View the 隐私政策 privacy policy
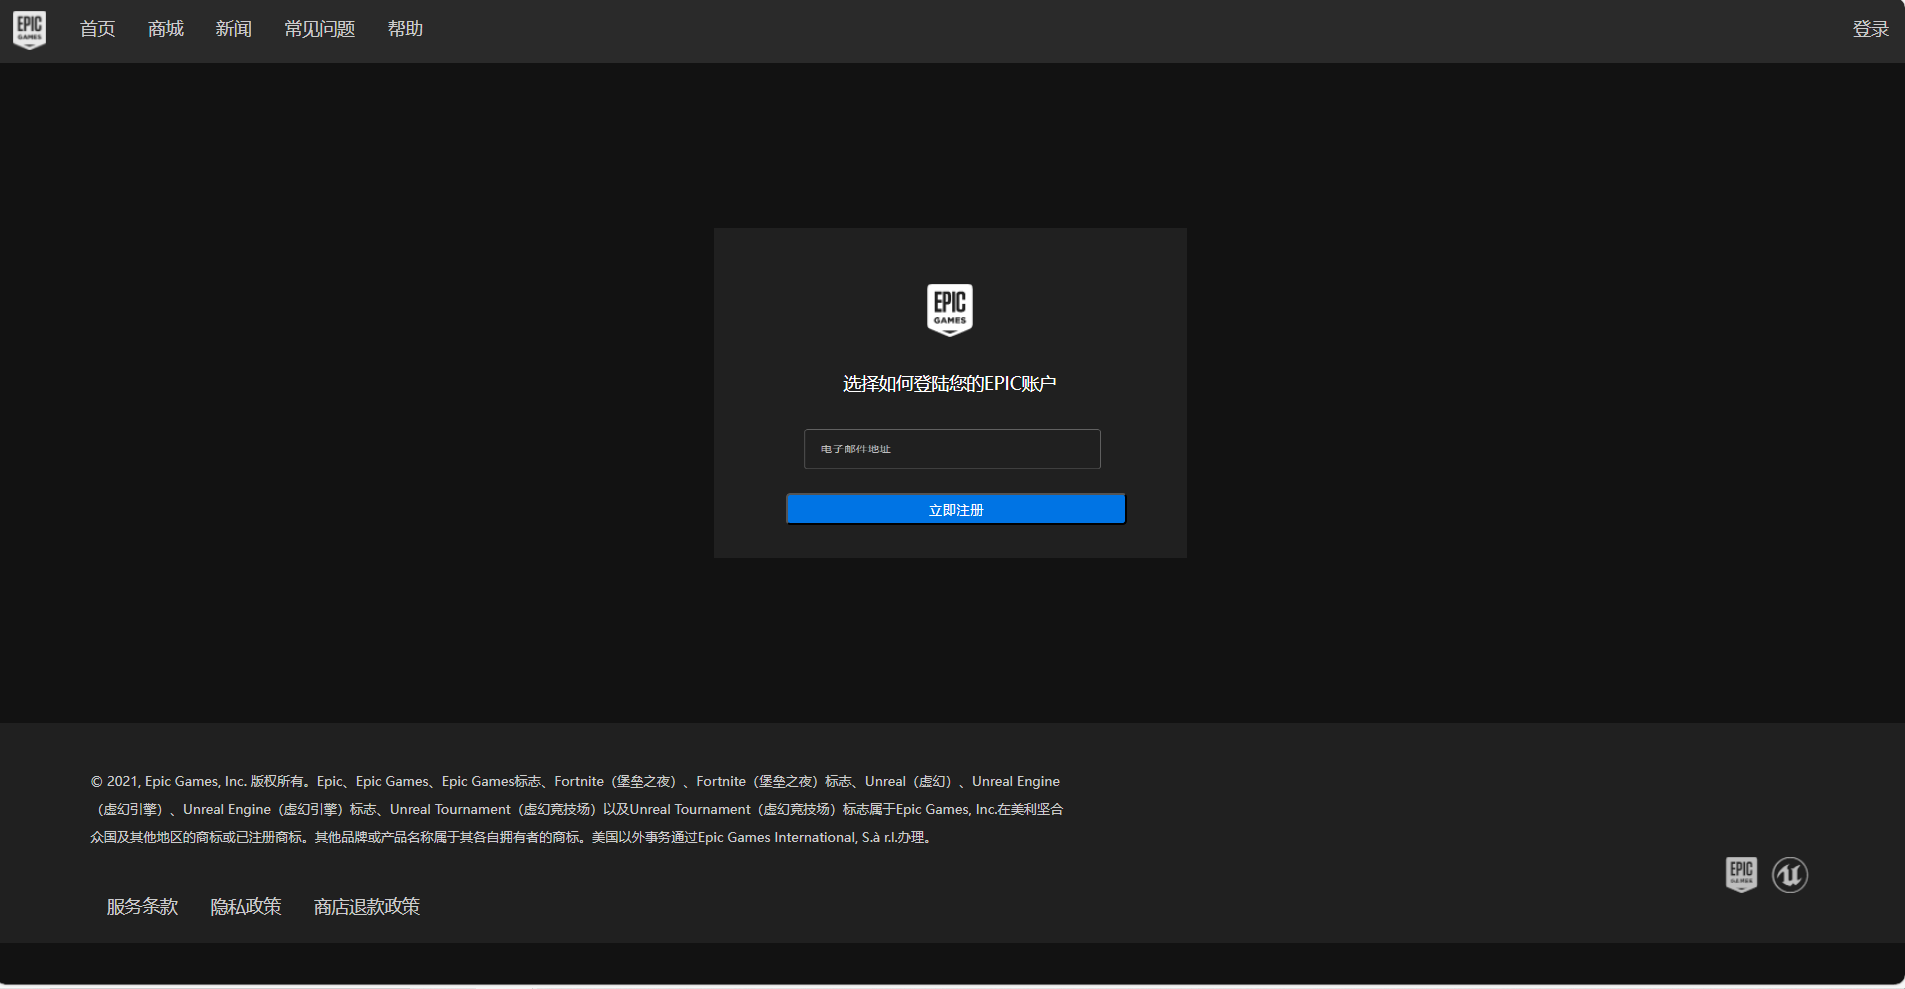 click(246, 906)
